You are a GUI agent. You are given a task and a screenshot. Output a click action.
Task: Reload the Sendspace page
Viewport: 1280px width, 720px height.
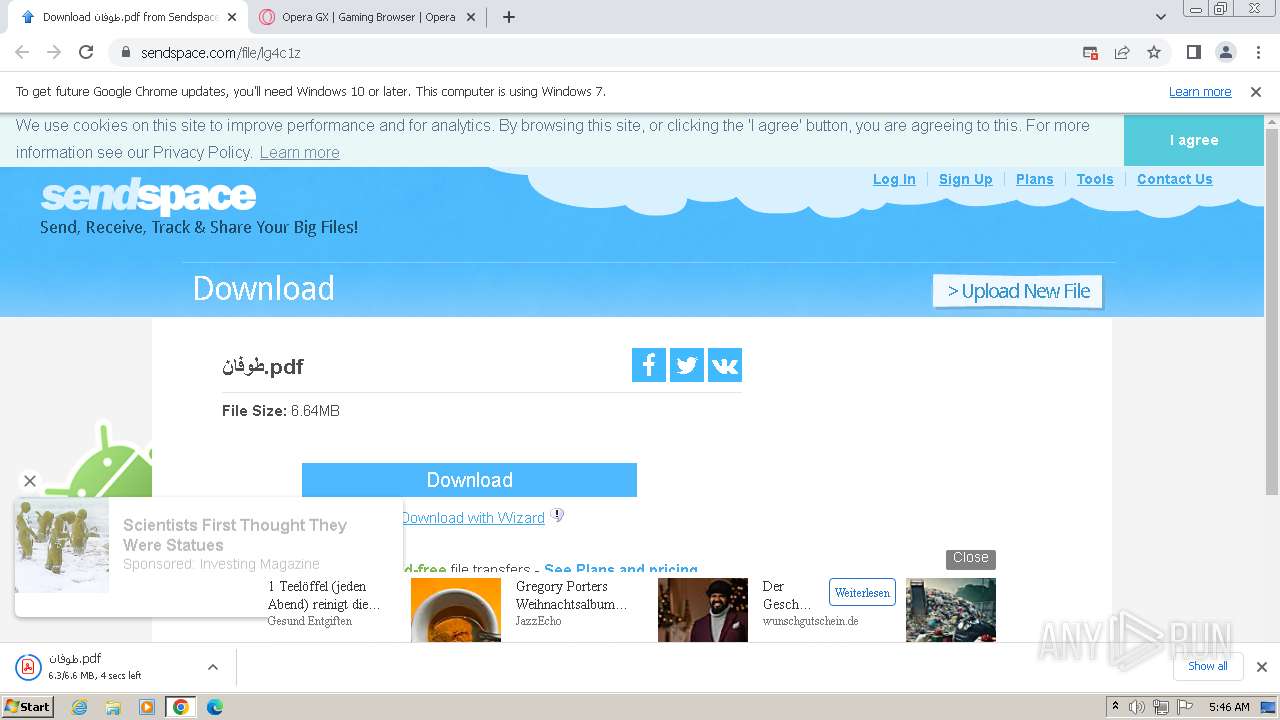click(86, 52)
